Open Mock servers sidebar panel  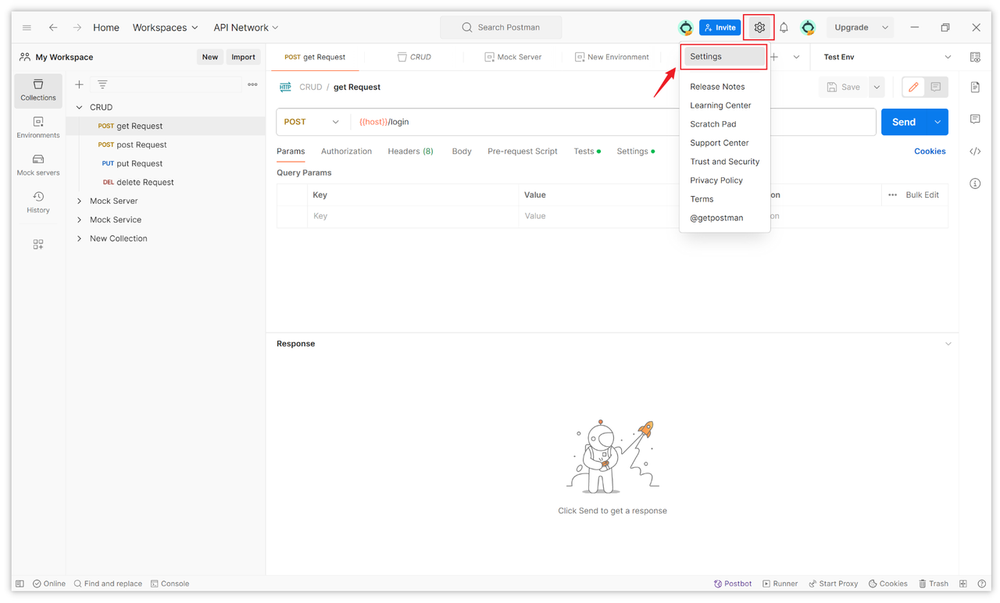[x=38, y=165]
